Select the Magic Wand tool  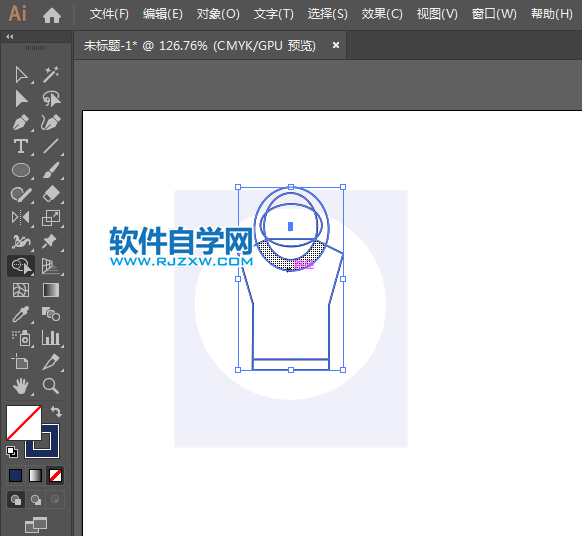51,75
